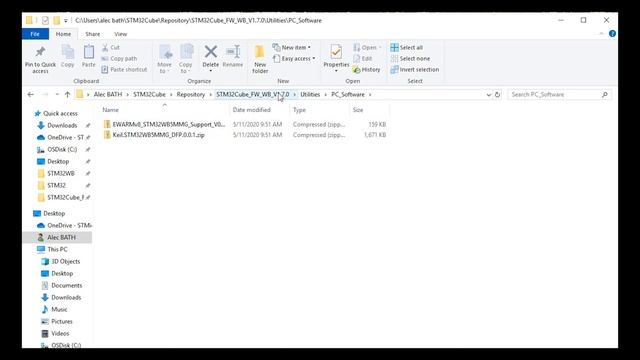Viewport: 640px width, 360px height.
Task: Open the address bar history dropdown
Action: (489, 95)
